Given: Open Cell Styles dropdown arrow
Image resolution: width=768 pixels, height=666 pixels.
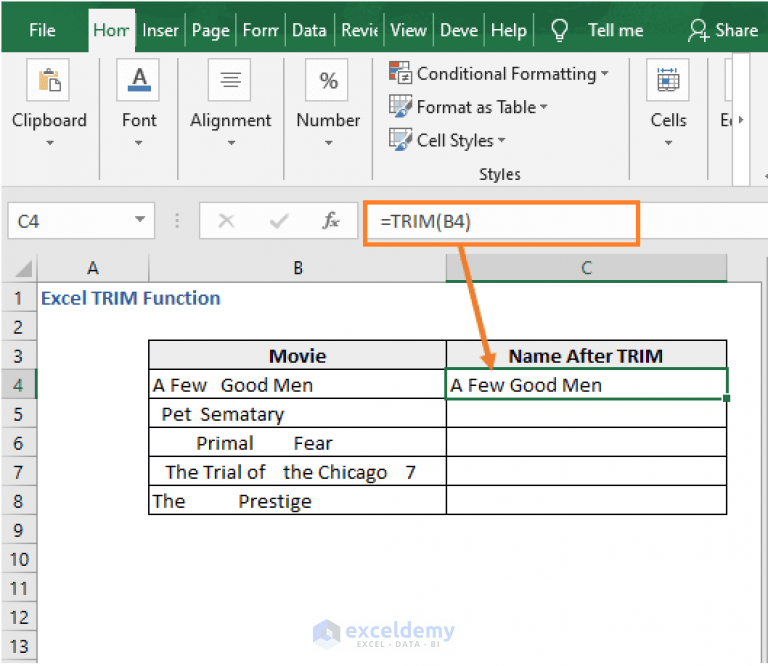Looking at the screenshot, I should pos(502,141).
